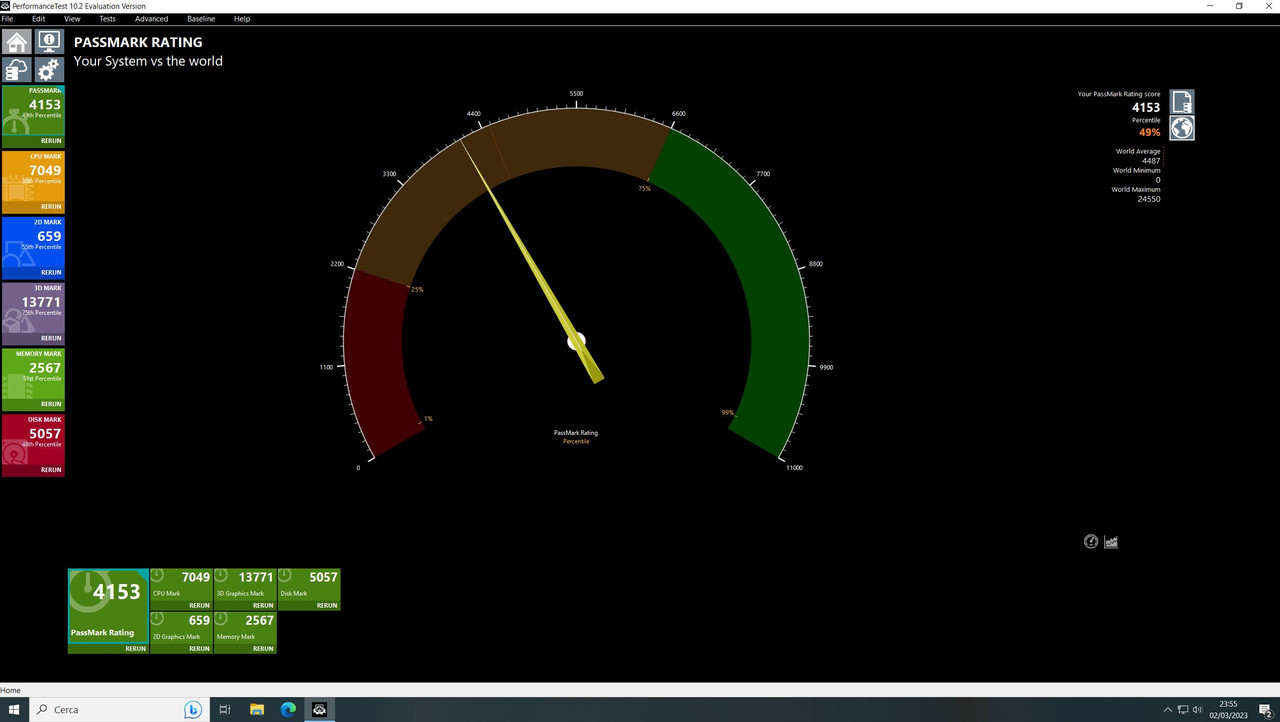Open File Explorer from the taskbar
This screenshot has height=722, width=1280.
tap(257, 710)
